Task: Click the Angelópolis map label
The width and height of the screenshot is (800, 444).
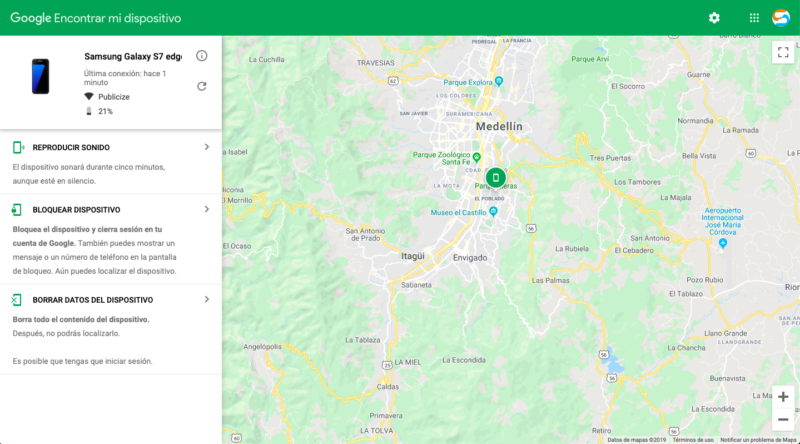Action: pos(262,347)
